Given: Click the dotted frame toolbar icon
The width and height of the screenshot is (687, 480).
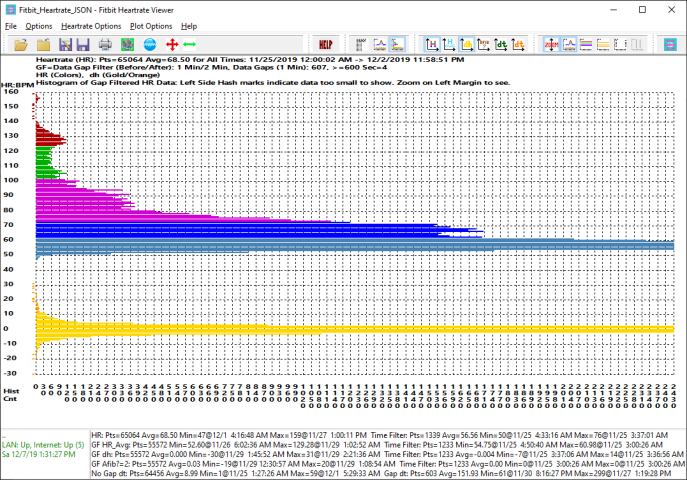Looking at the screenshot, I should [620, 45].
